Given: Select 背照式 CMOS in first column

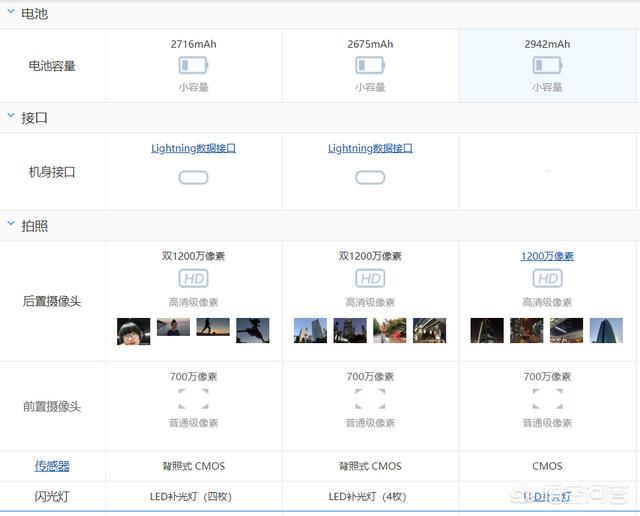Looking at the screenshot, I should (193, 466).
